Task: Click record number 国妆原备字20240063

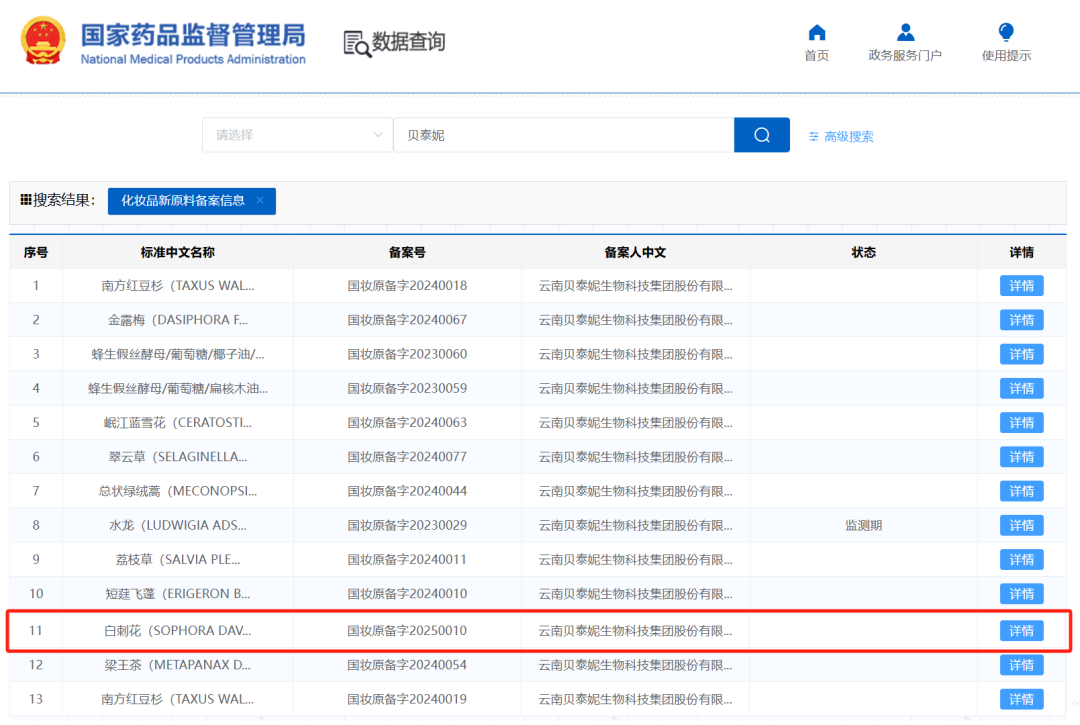Action: coord(407,422)
